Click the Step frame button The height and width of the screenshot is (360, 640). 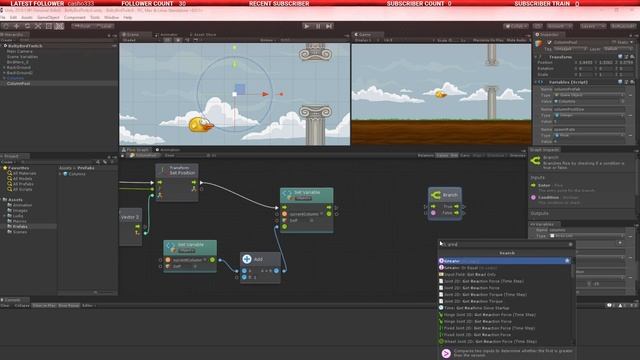[329, 26]
